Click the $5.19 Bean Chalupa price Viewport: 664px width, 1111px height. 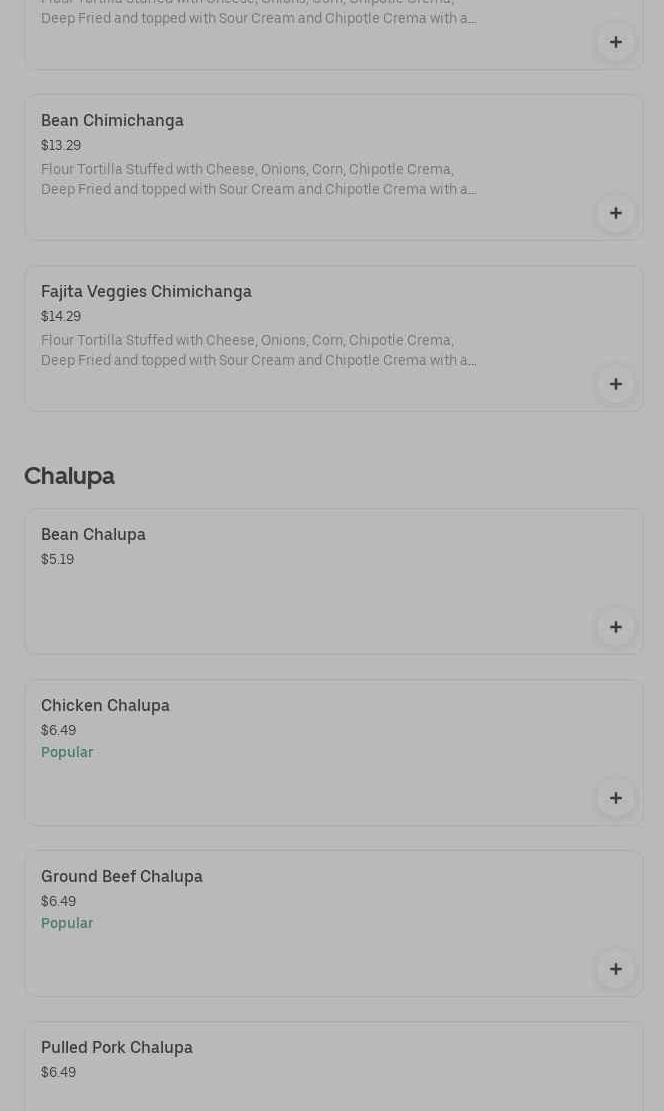pos(57,560)
